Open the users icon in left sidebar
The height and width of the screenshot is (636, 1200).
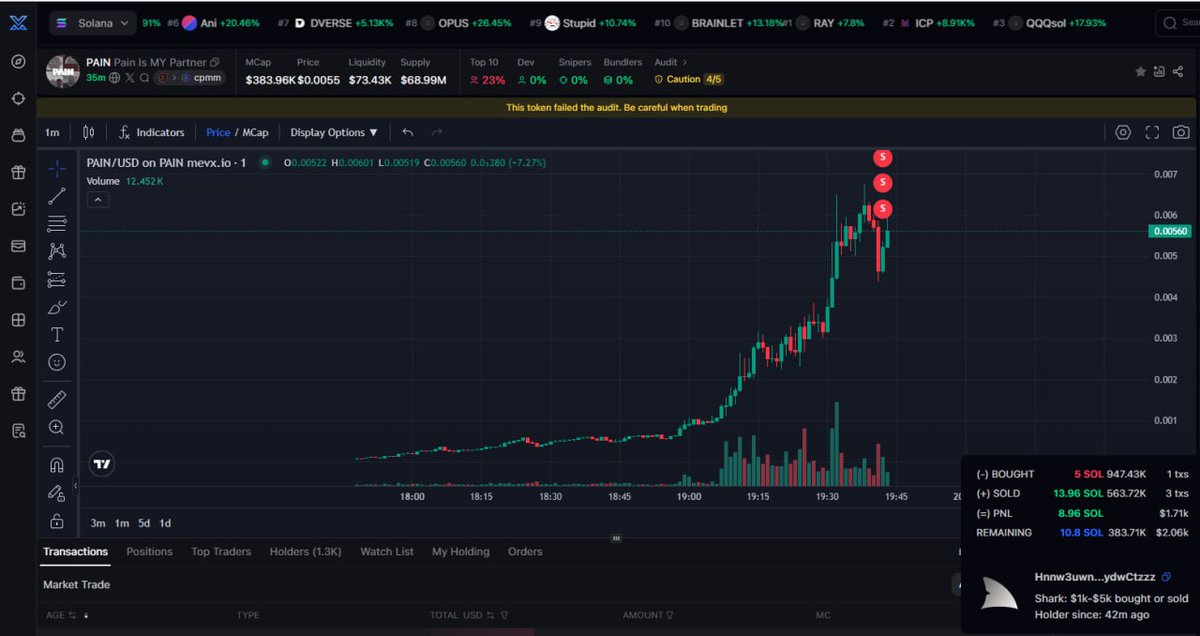(x=18, y=357)
